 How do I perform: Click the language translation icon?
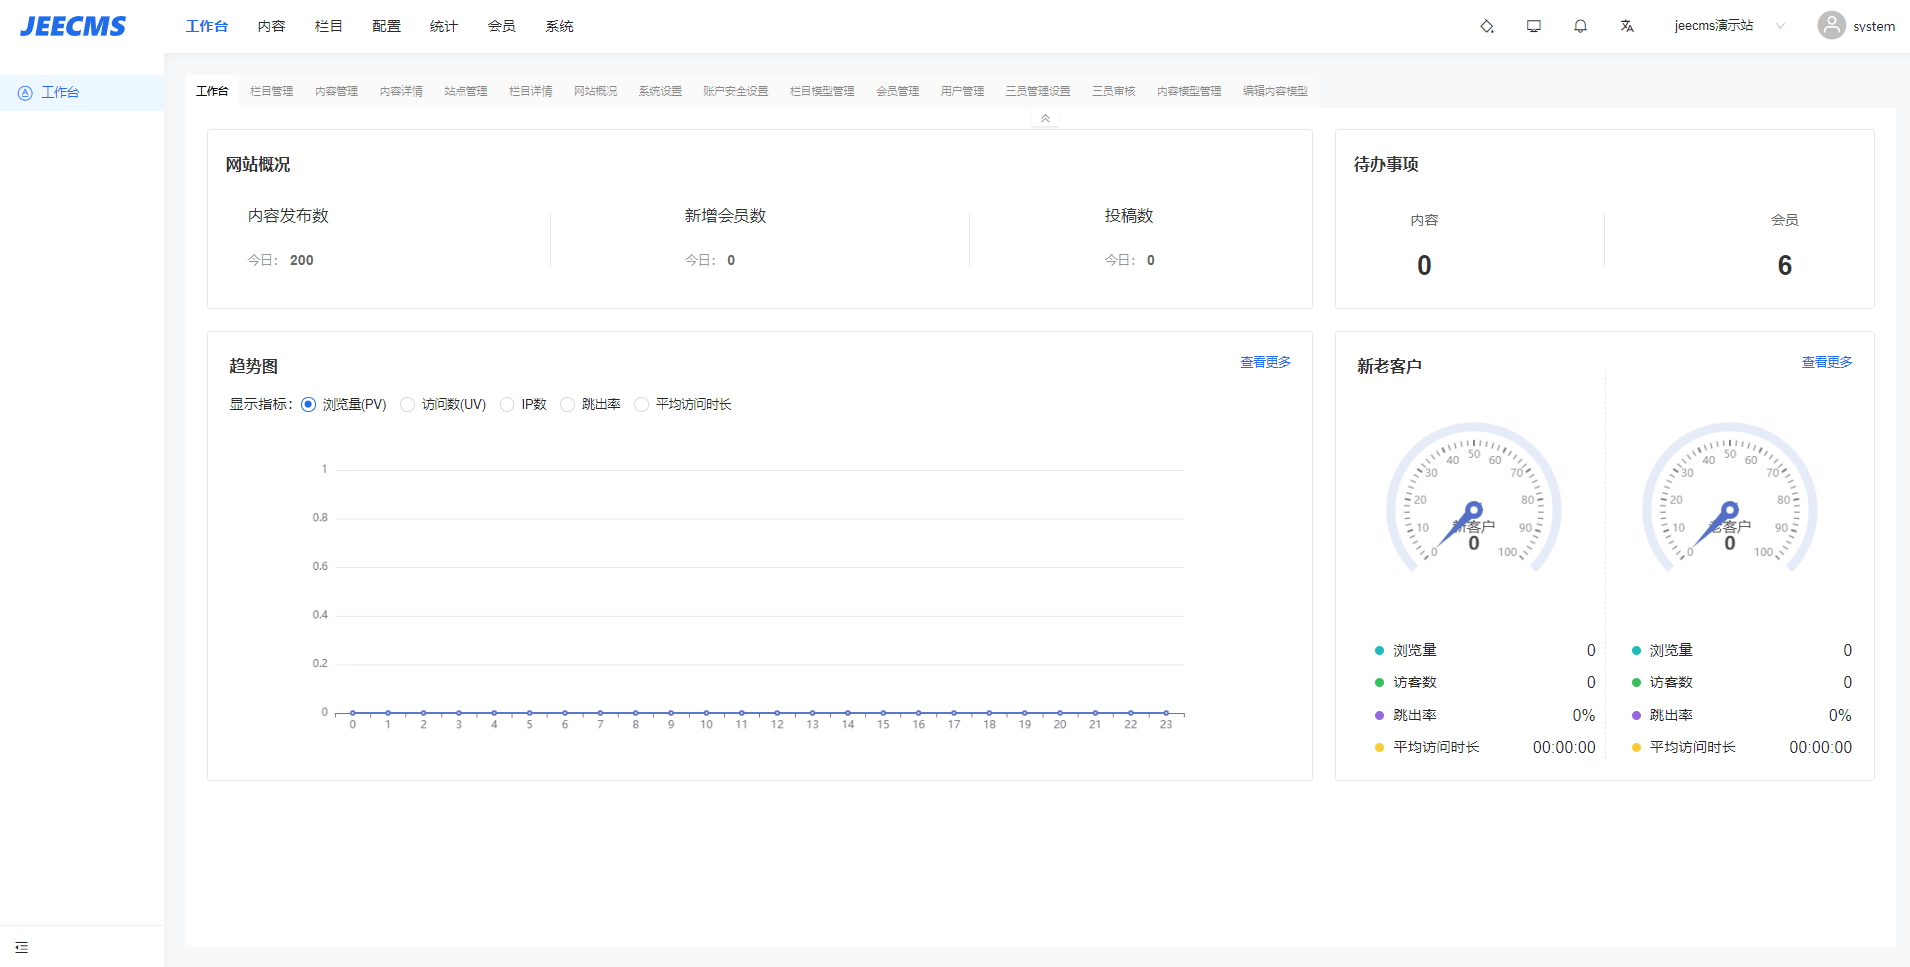1627,26
